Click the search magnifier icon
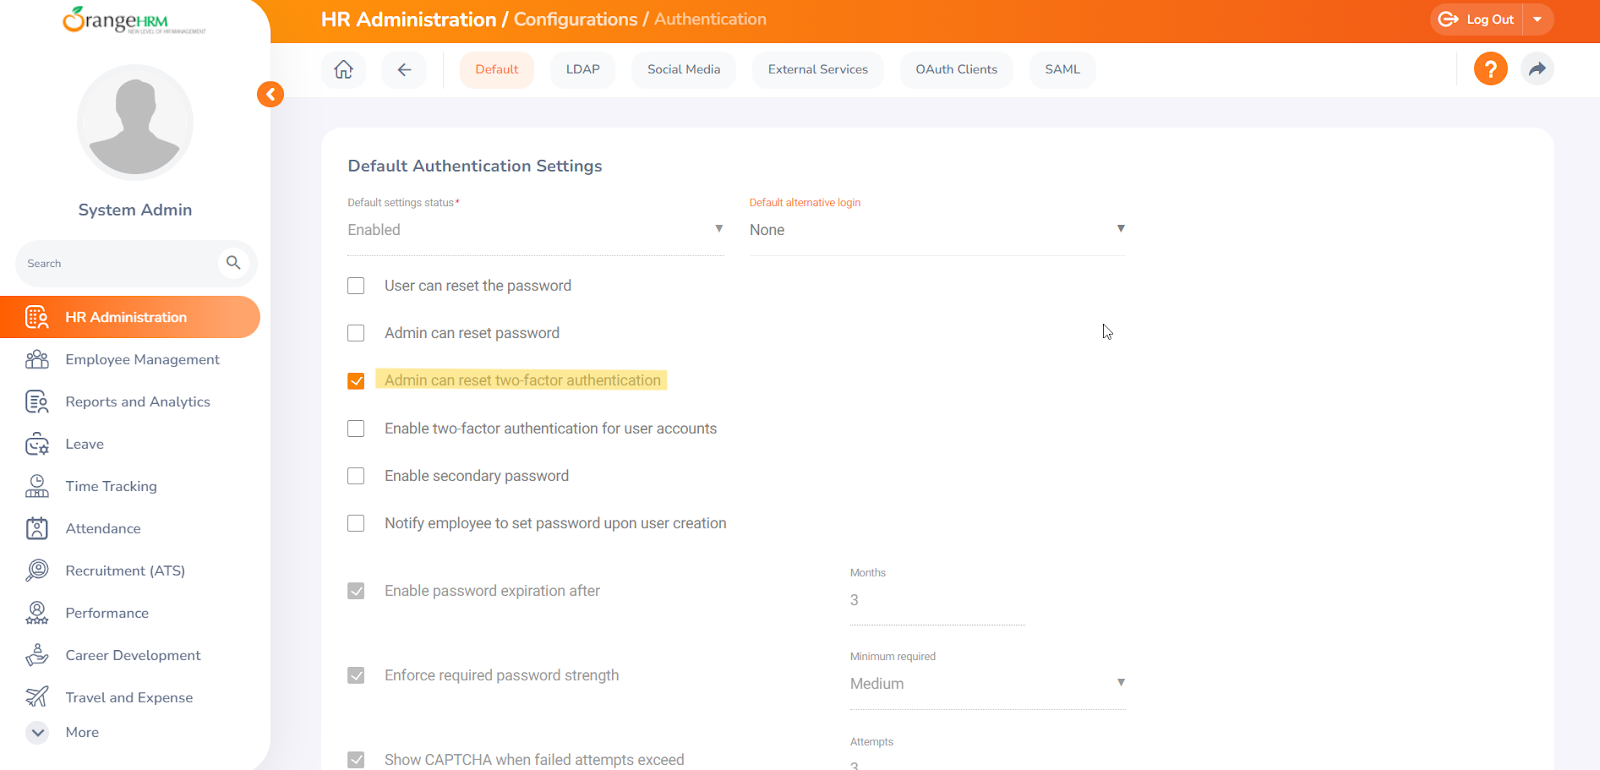The height and width of the screenshot is (770, 1600). tap(233, 263)
